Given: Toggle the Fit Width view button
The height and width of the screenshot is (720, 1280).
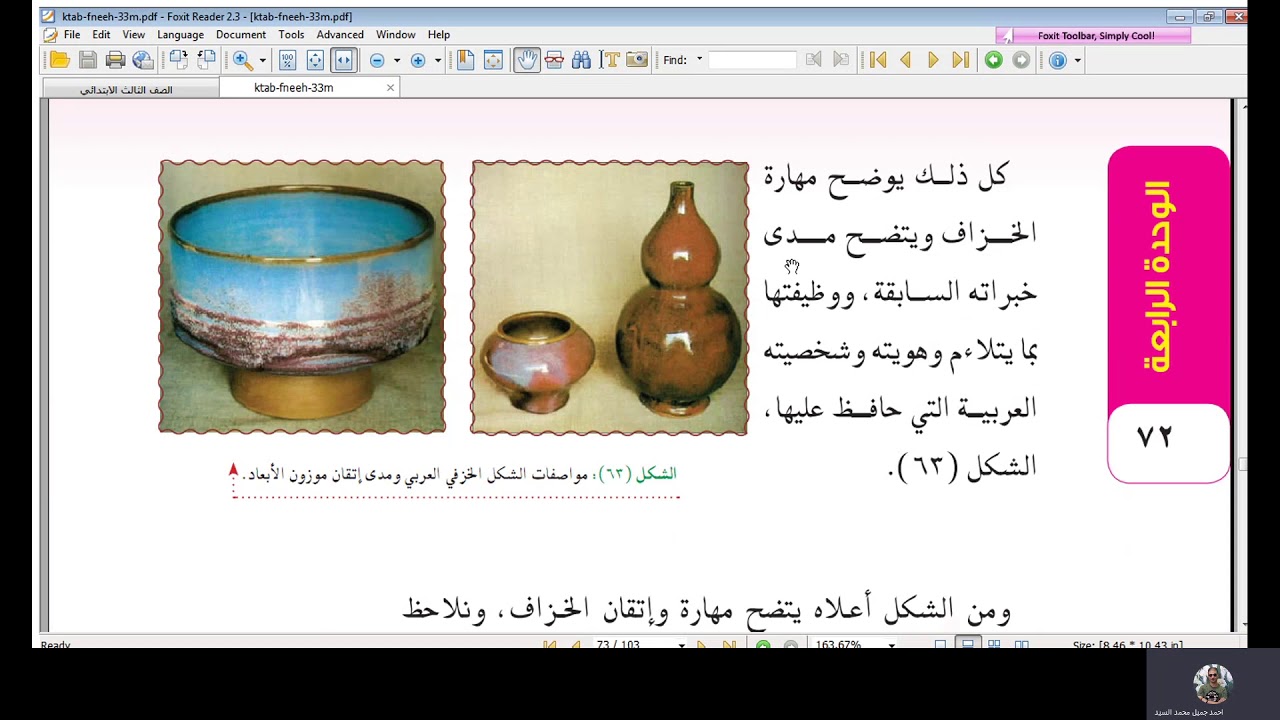Looking at the screenshot, I should 343,60.
